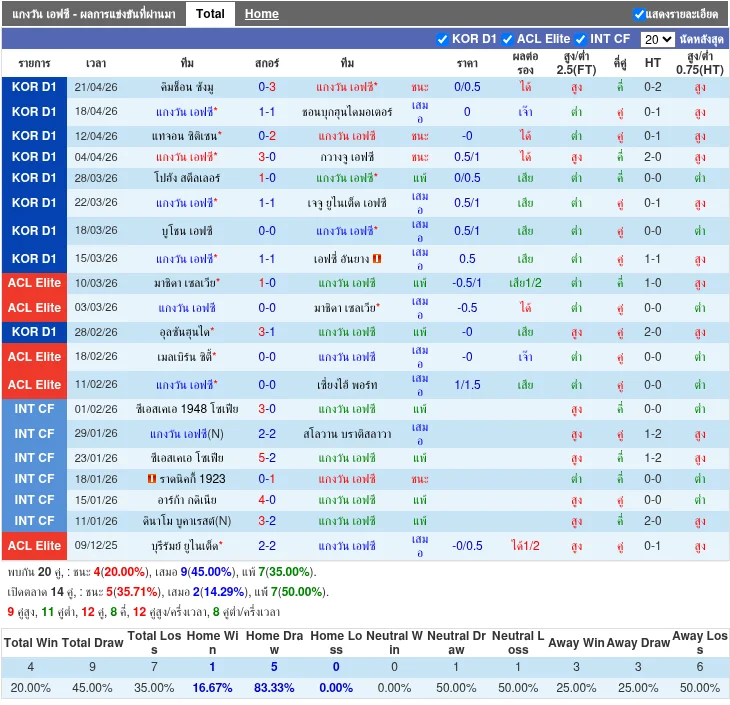
Task: Open the 4-0 score against อาร์ก้า กดิเนีย
Action: coord(267,500)
